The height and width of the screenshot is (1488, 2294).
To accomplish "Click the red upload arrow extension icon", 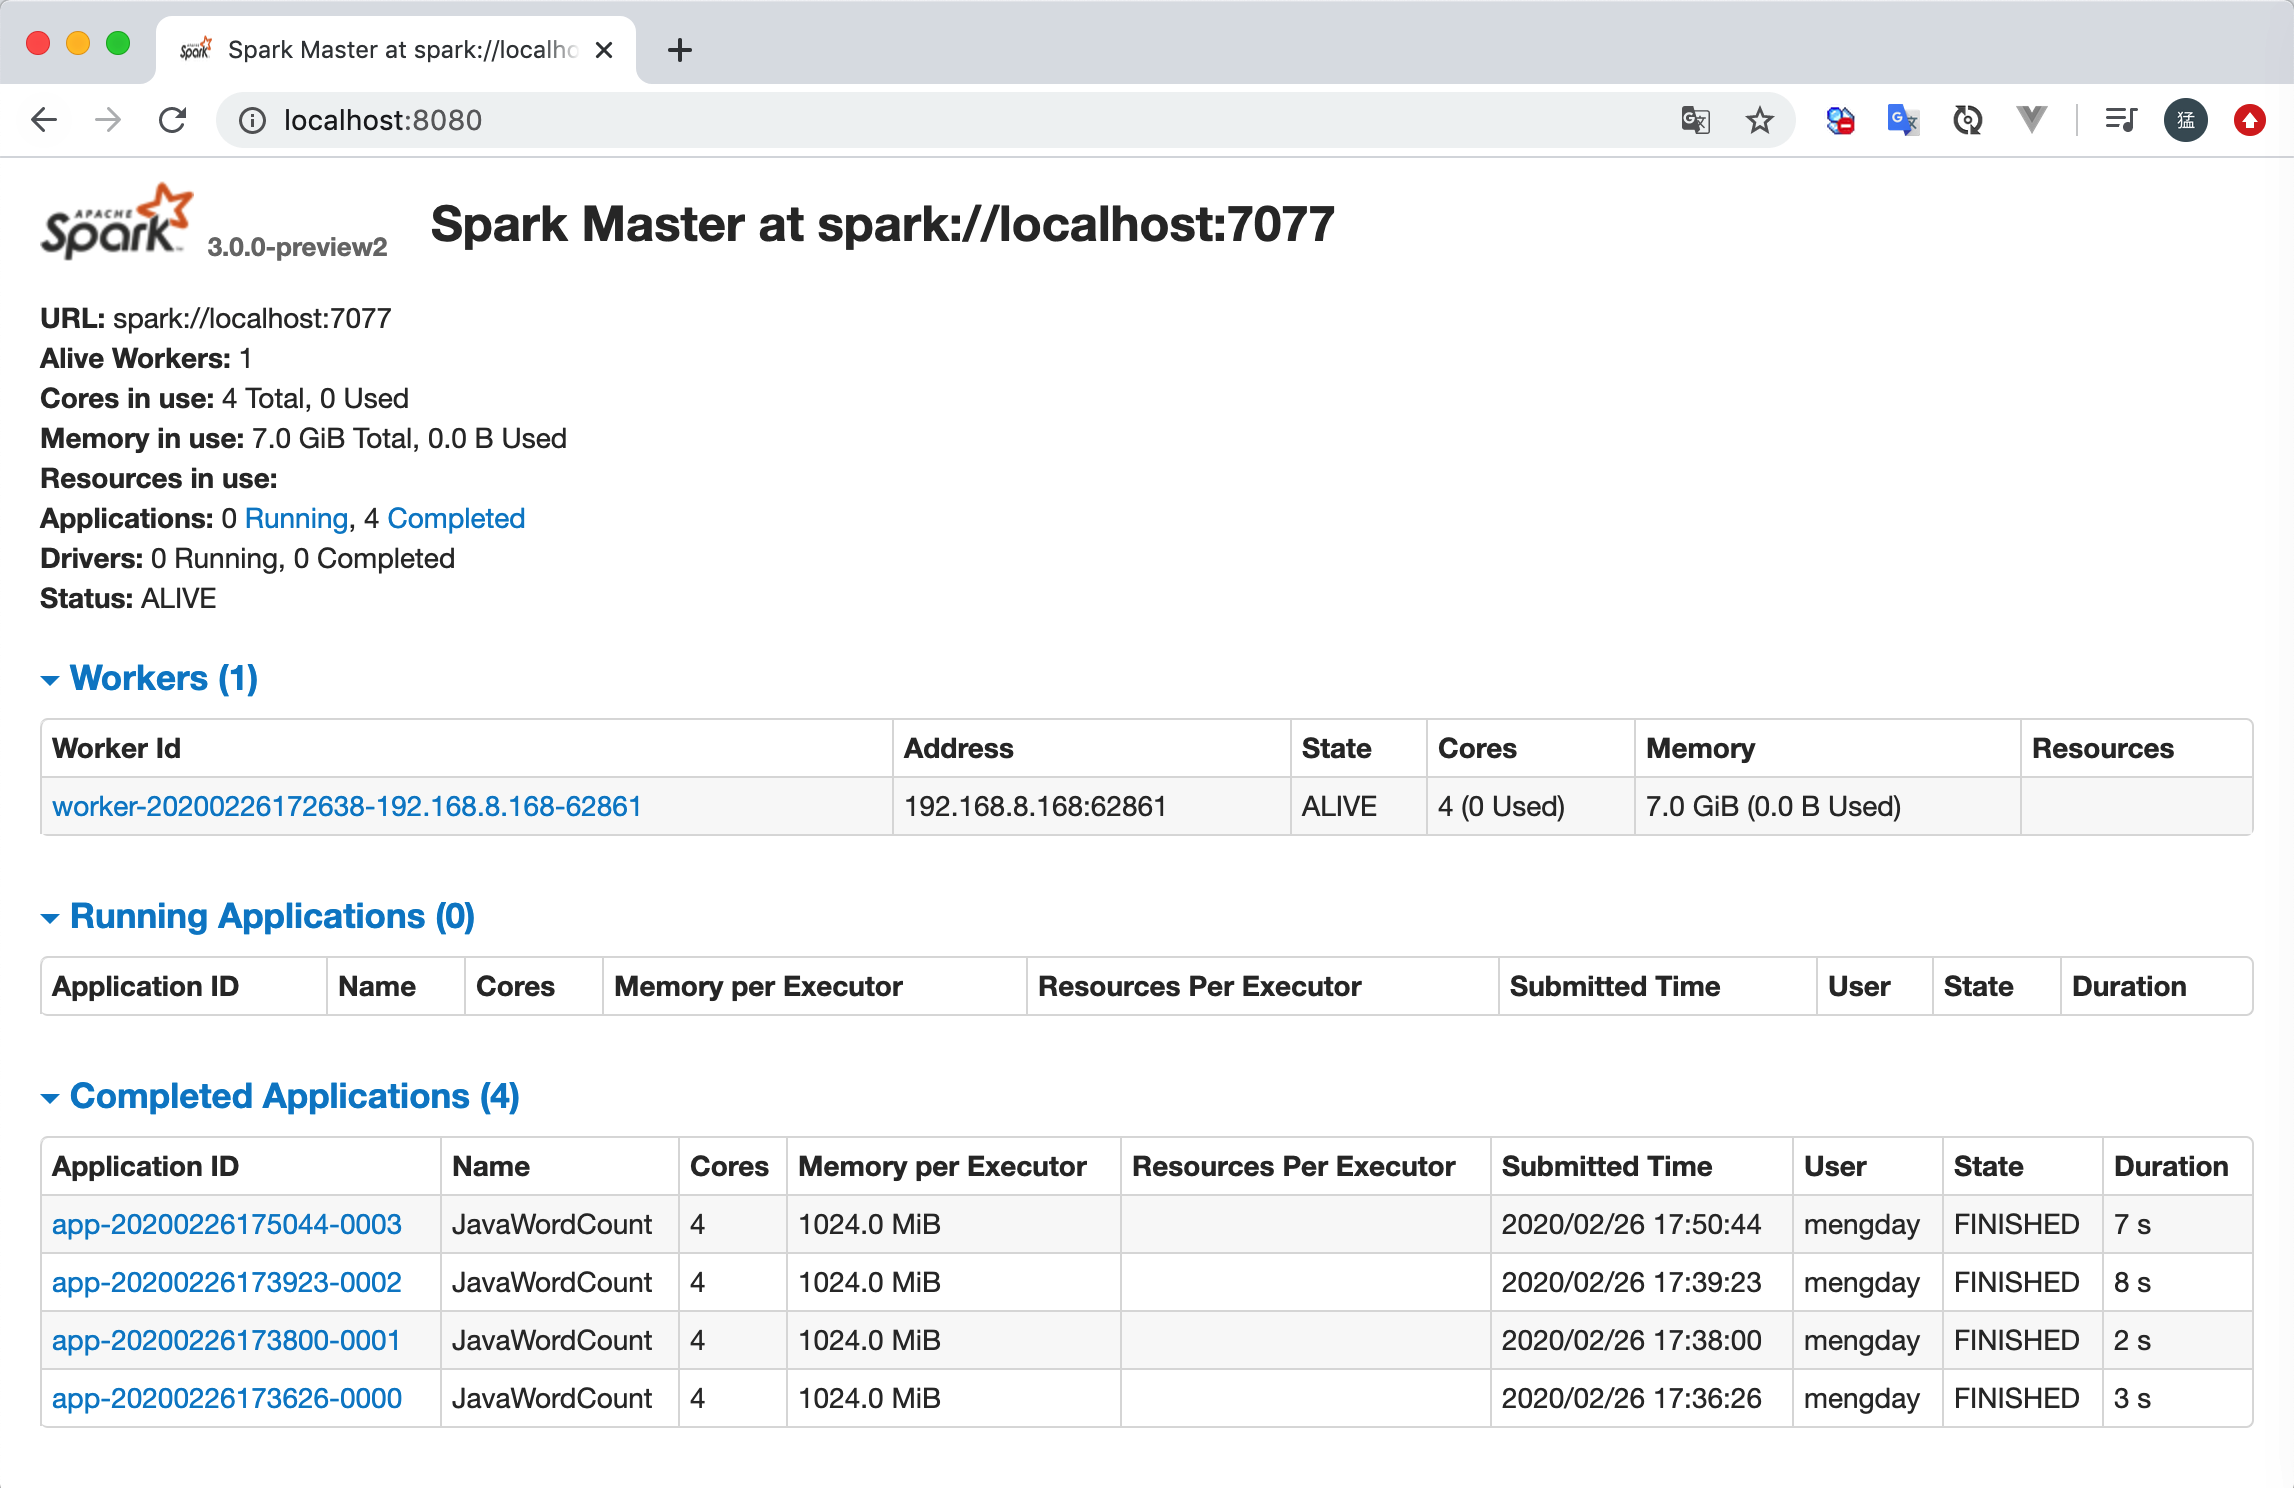I will (2249, 120).
